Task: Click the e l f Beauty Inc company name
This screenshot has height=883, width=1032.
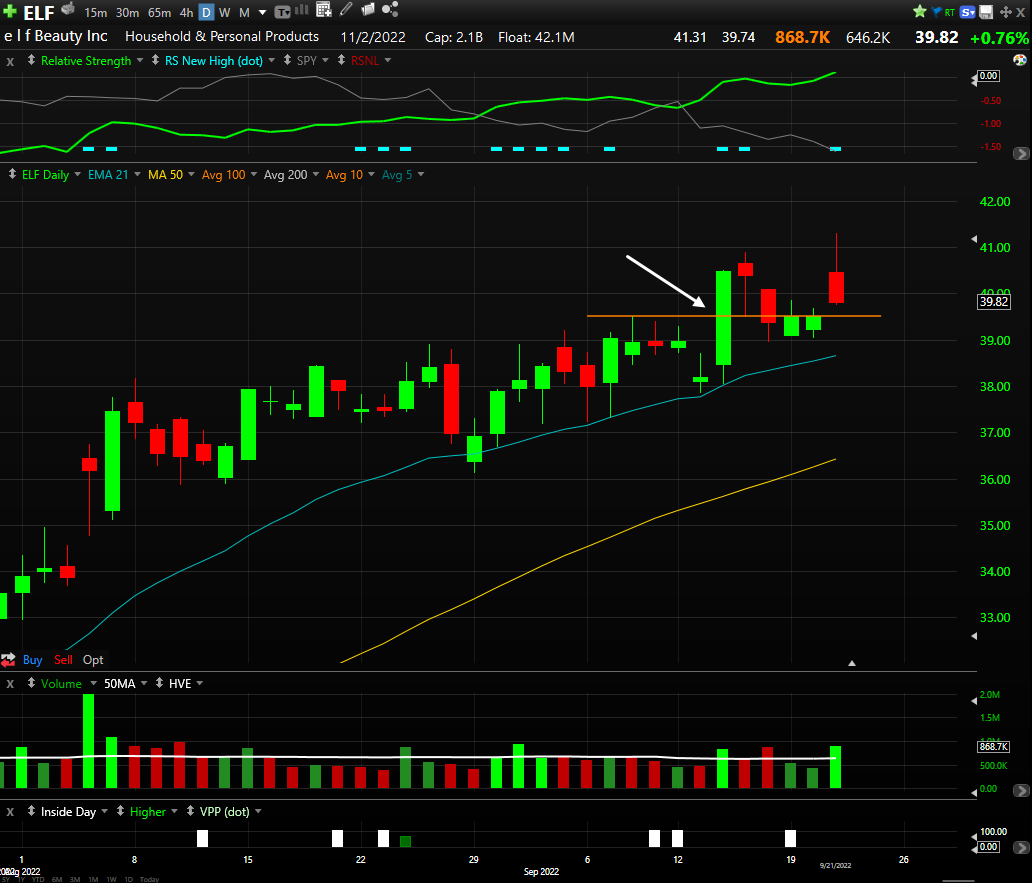Action: [55, 36]
